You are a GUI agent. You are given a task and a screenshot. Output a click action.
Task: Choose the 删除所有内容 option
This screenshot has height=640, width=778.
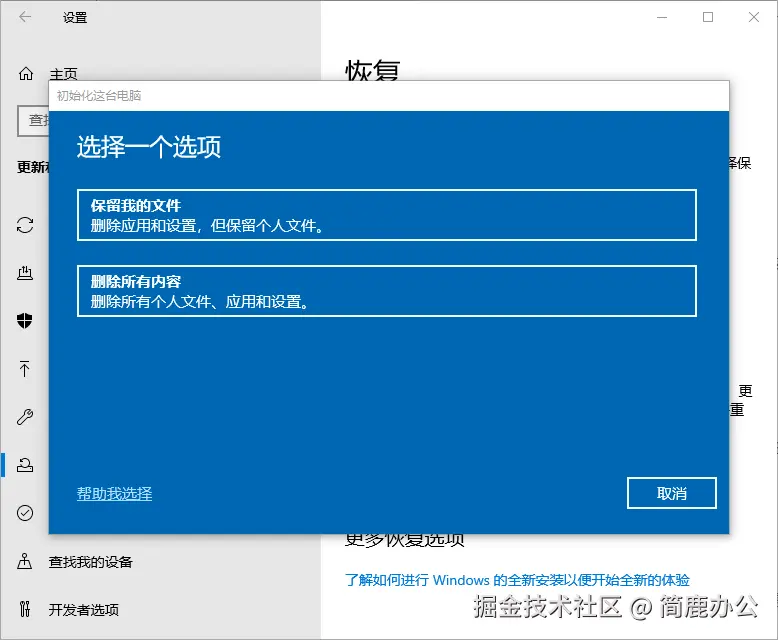387,291
